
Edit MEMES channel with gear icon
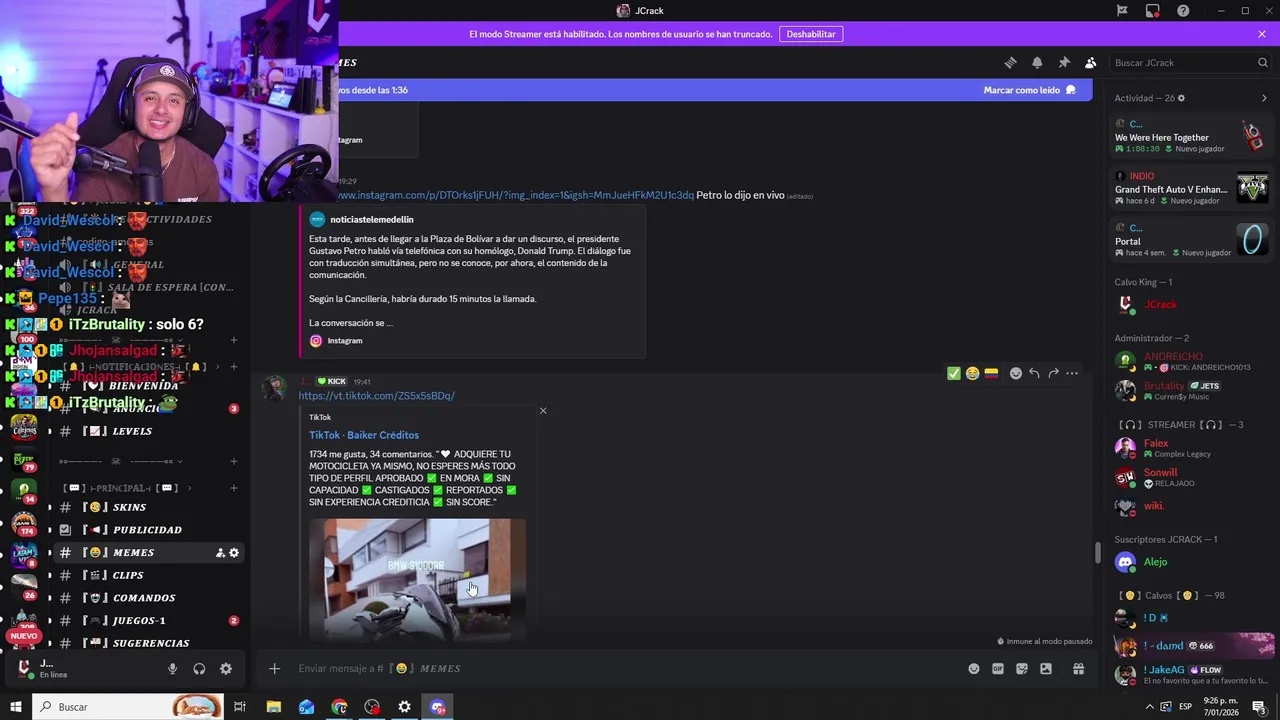coord(234,553)
